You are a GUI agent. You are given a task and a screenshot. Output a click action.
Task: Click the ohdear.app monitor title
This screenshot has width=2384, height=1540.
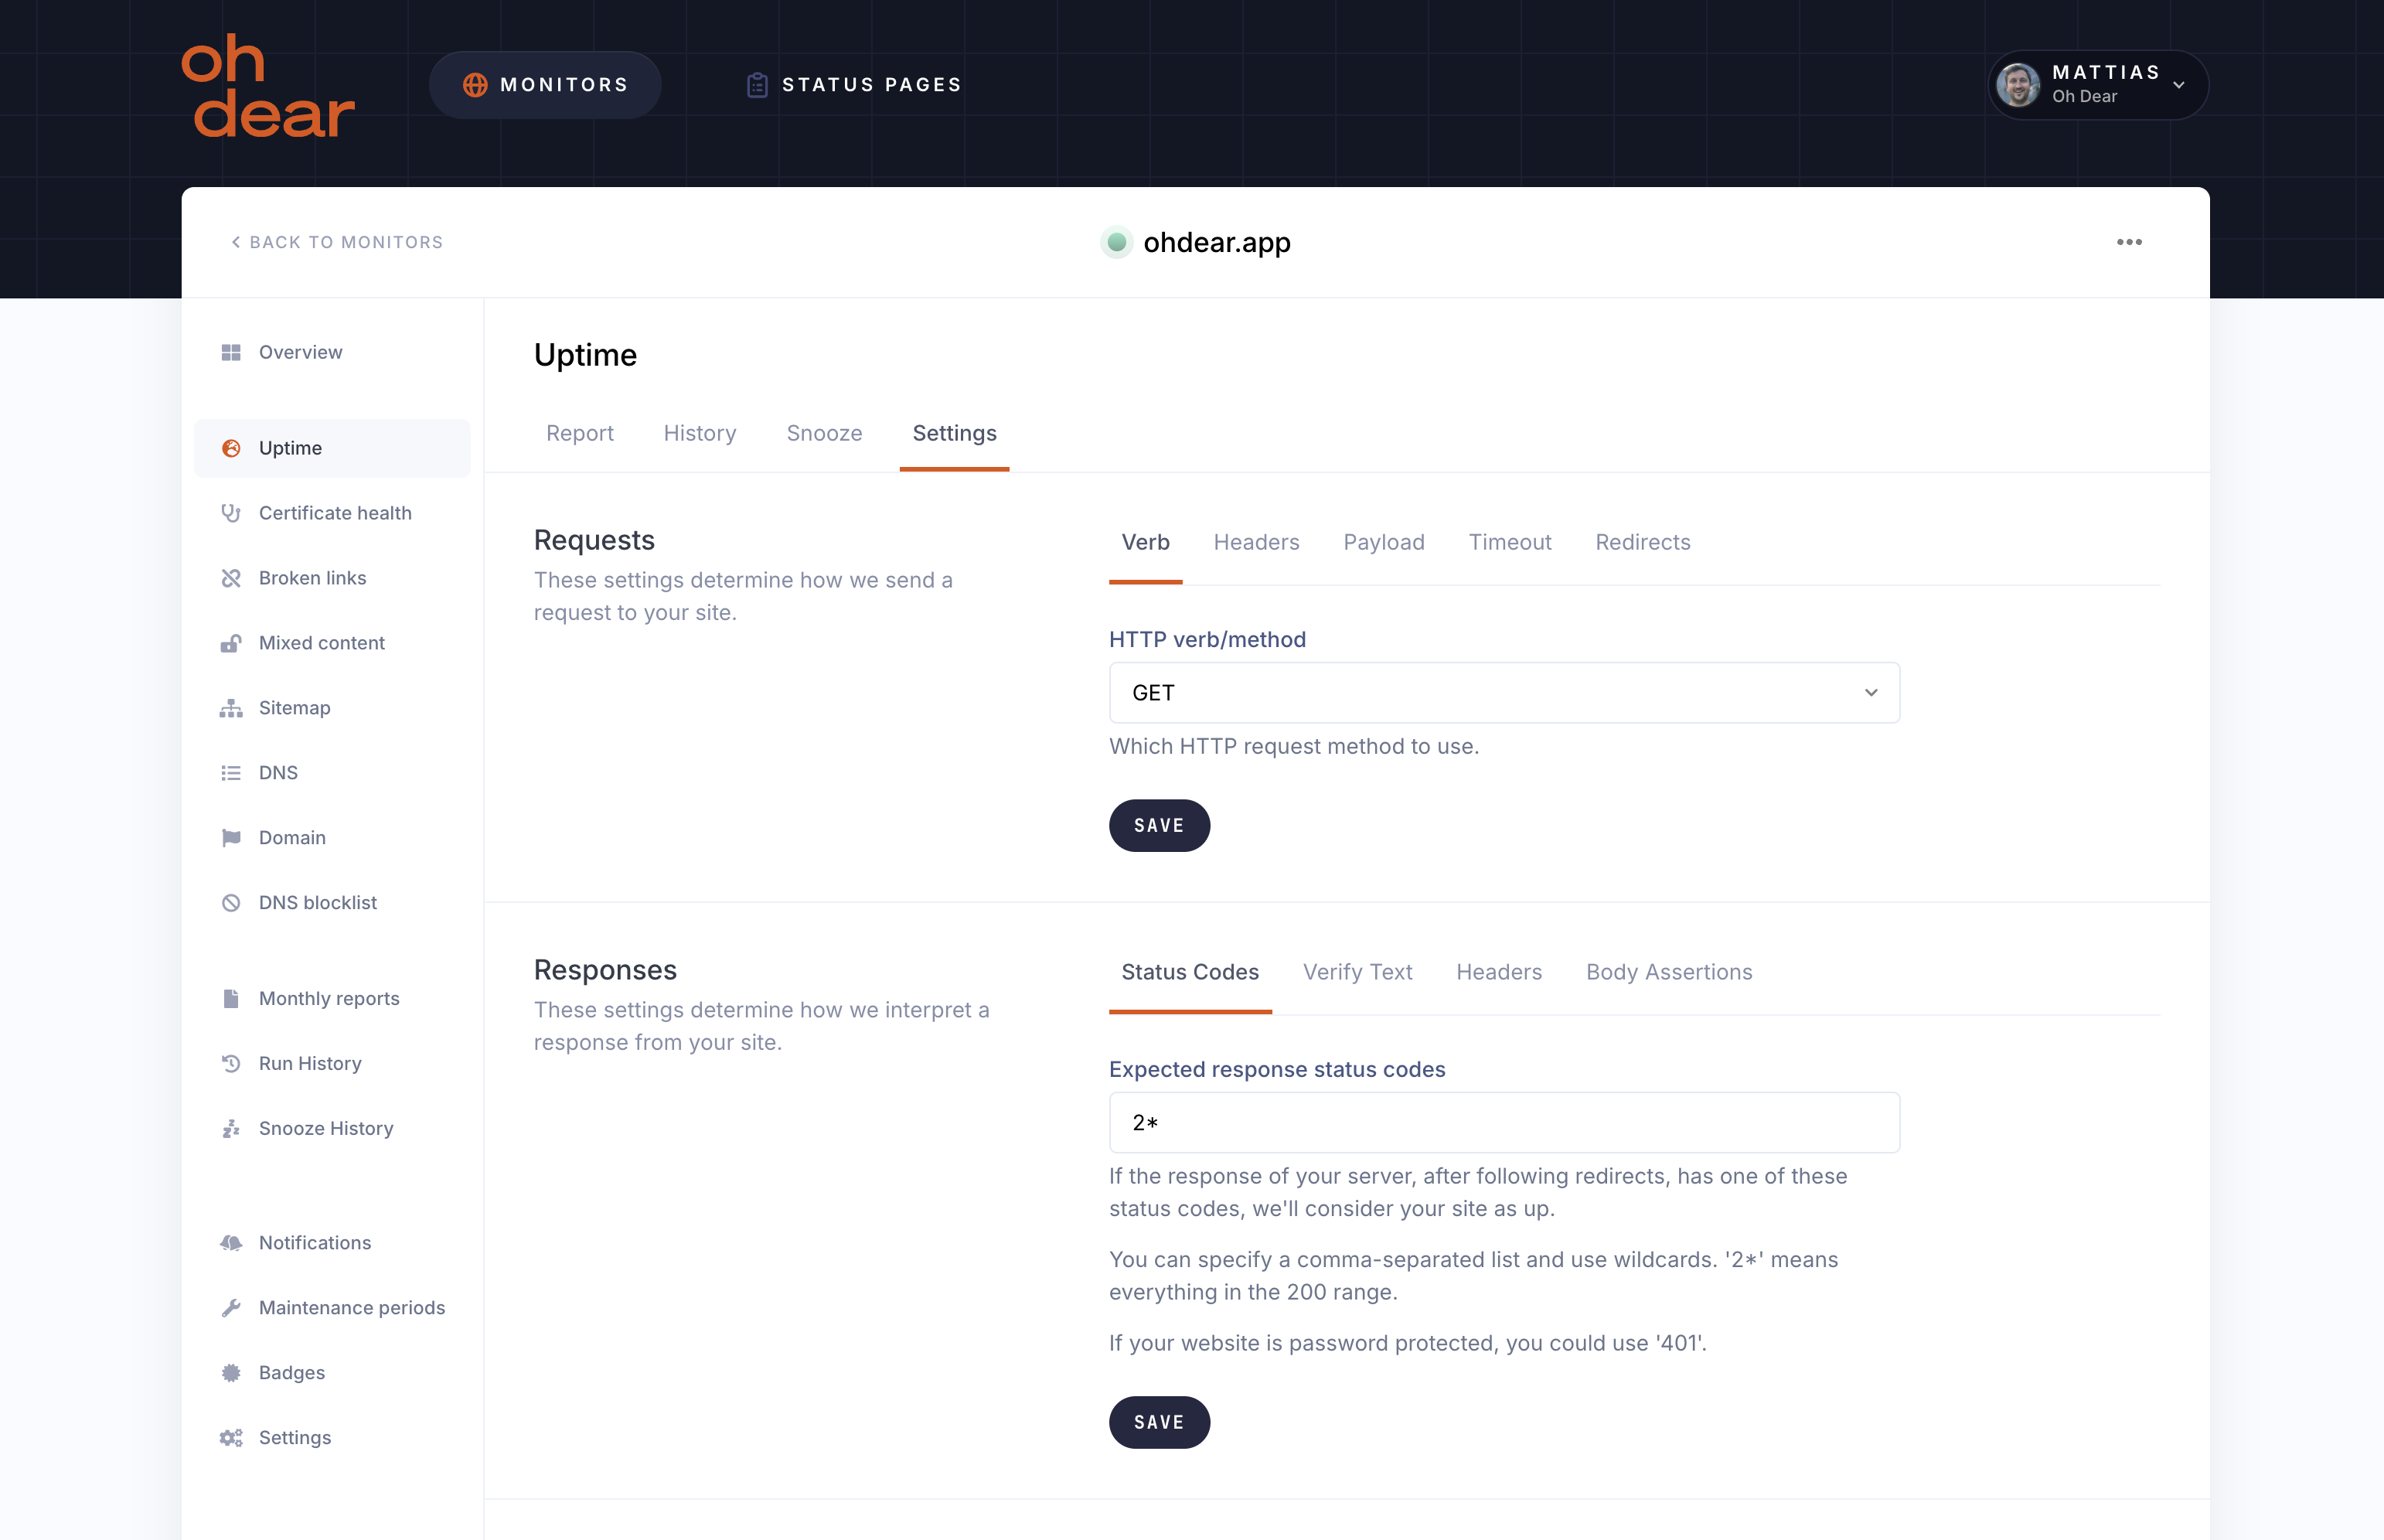[1216, 243]
